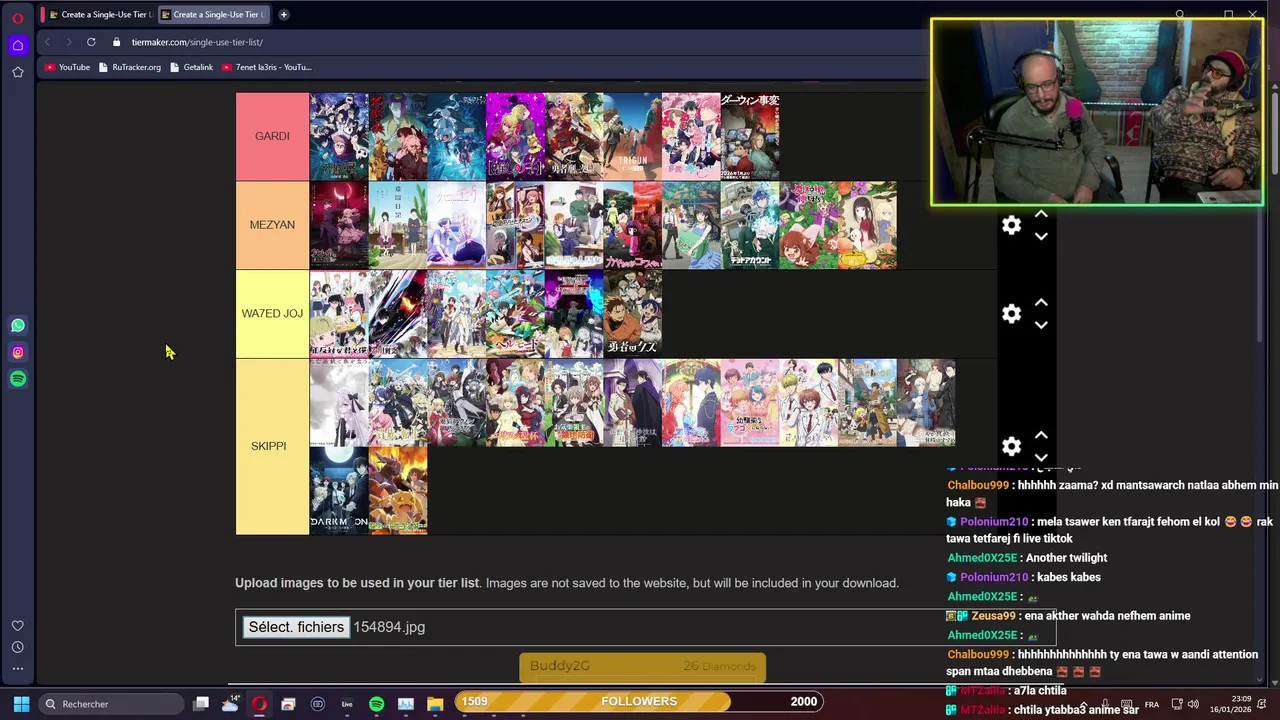This screenshot has height=720, width=1280.
Task: Click the uploaded file name 154894.jpg
Action: click(x=389, y=627)
